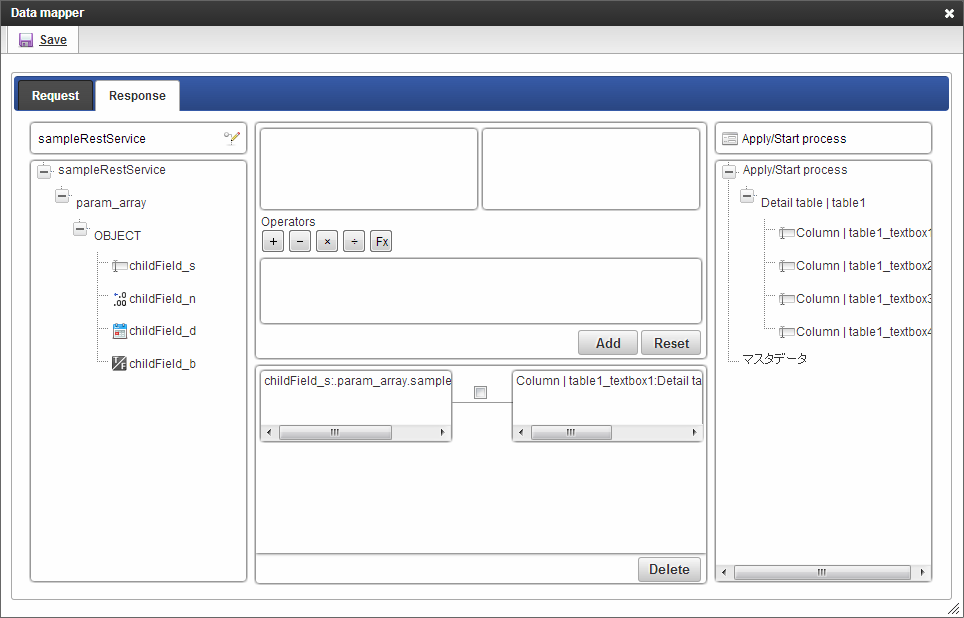Click the Save floppy disk icon

click(26, 40)
